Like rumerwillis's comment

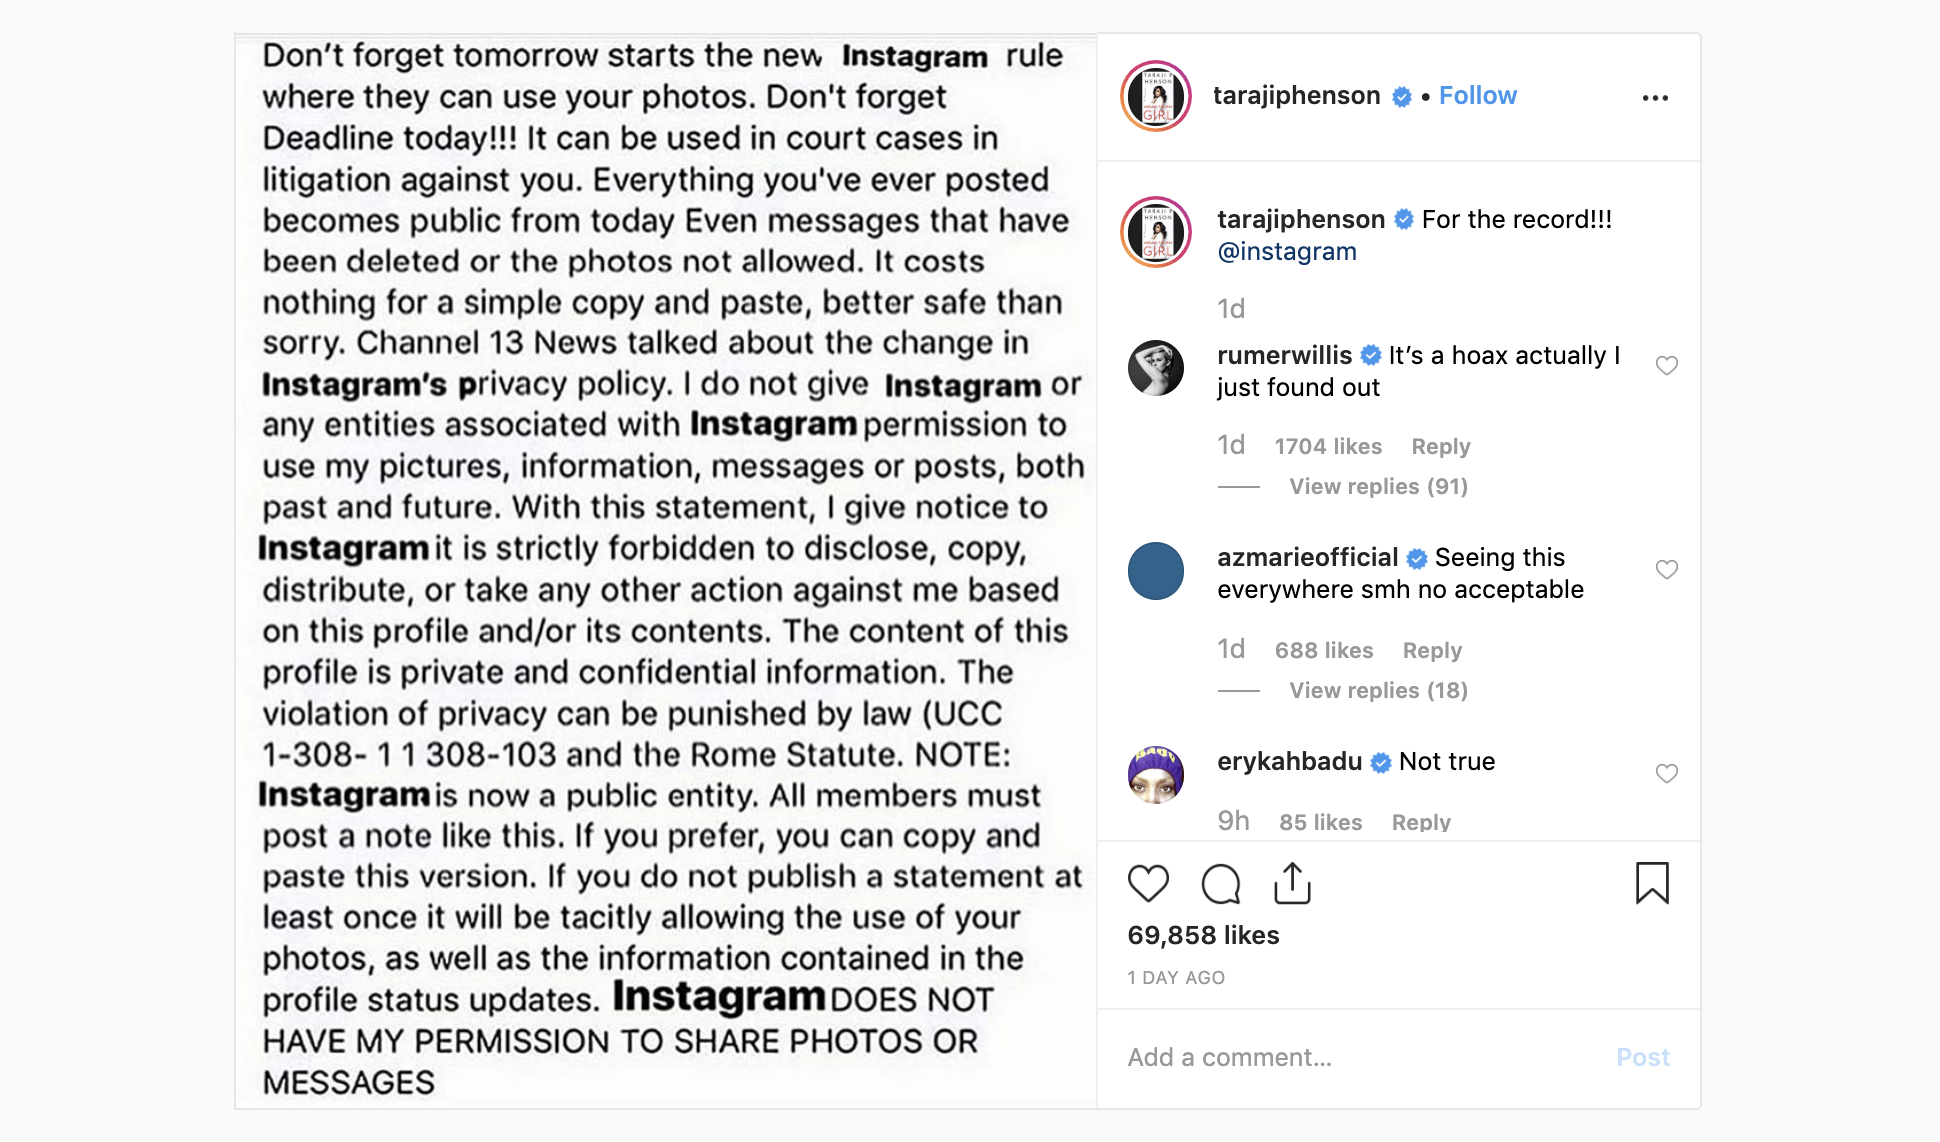click(x=1666, y=366)
